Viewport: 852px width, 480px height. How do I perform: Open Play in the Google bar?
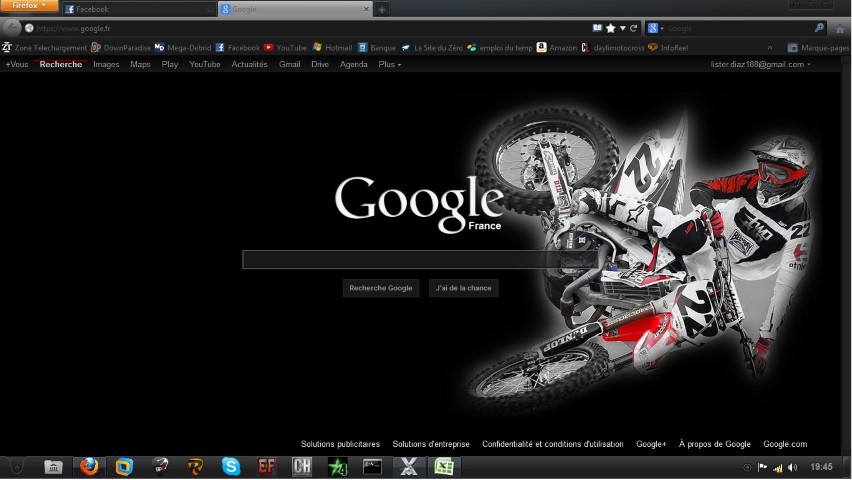coord(170,64)
